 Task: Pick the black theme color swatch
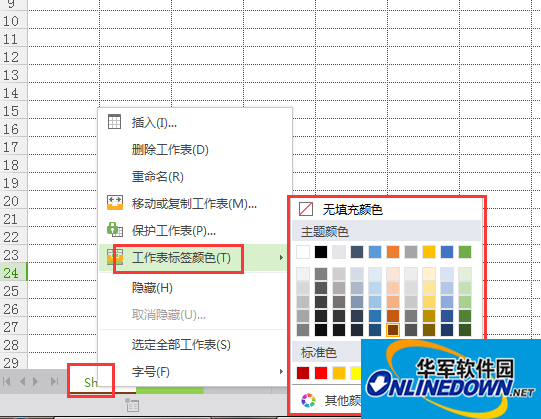click(x=321, y=252)
